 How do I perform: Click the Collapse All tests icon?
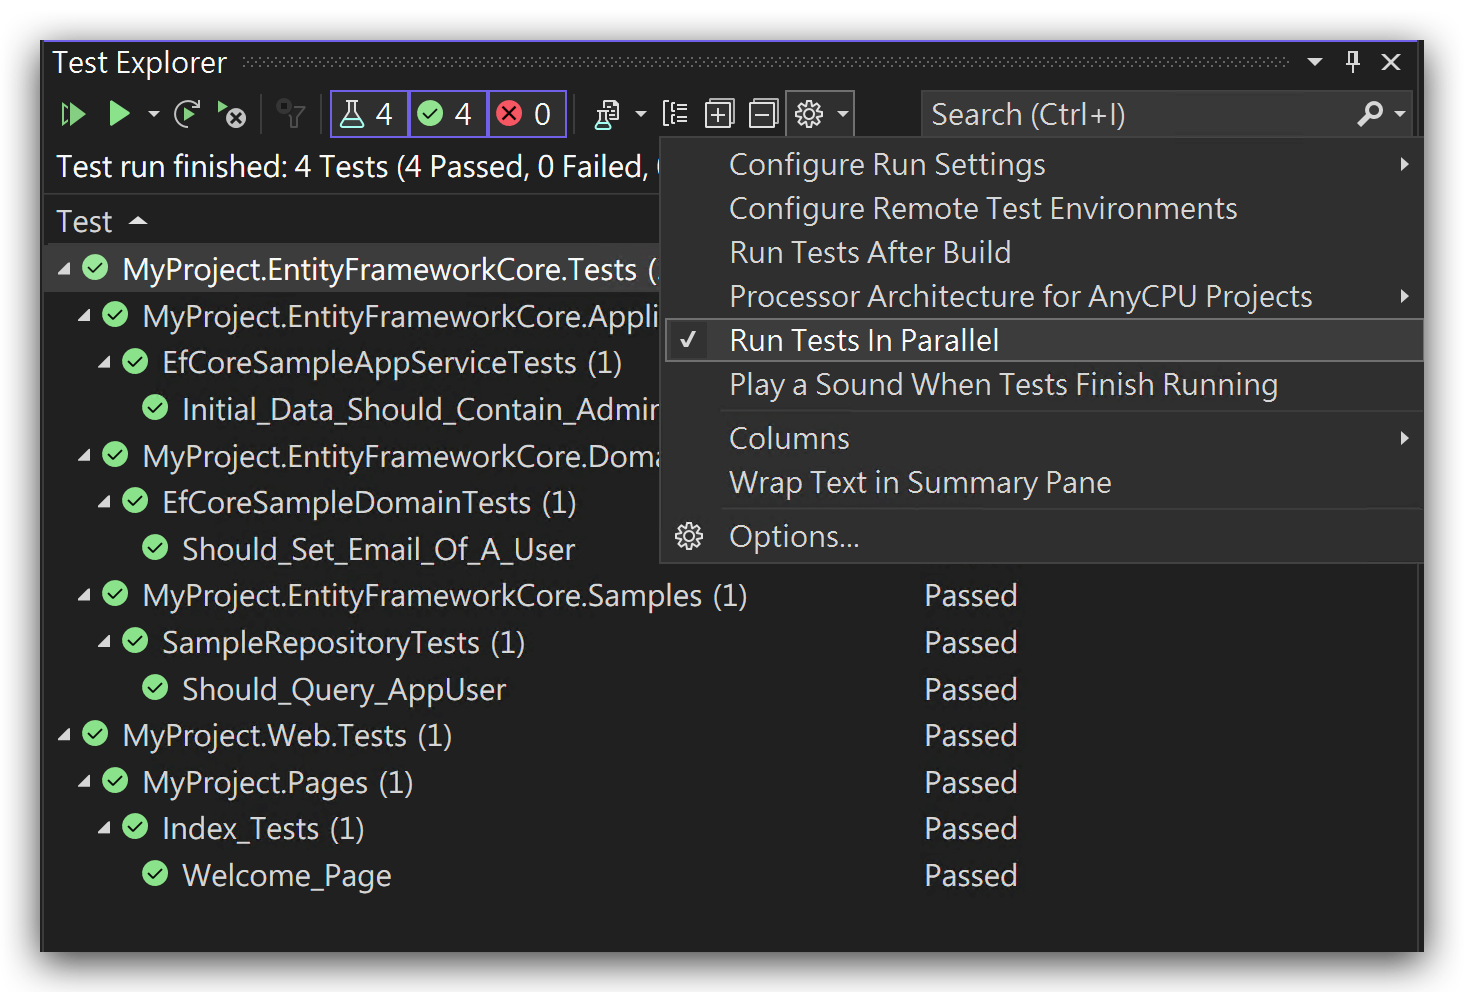pyautogui.click(x=763, y=113)
